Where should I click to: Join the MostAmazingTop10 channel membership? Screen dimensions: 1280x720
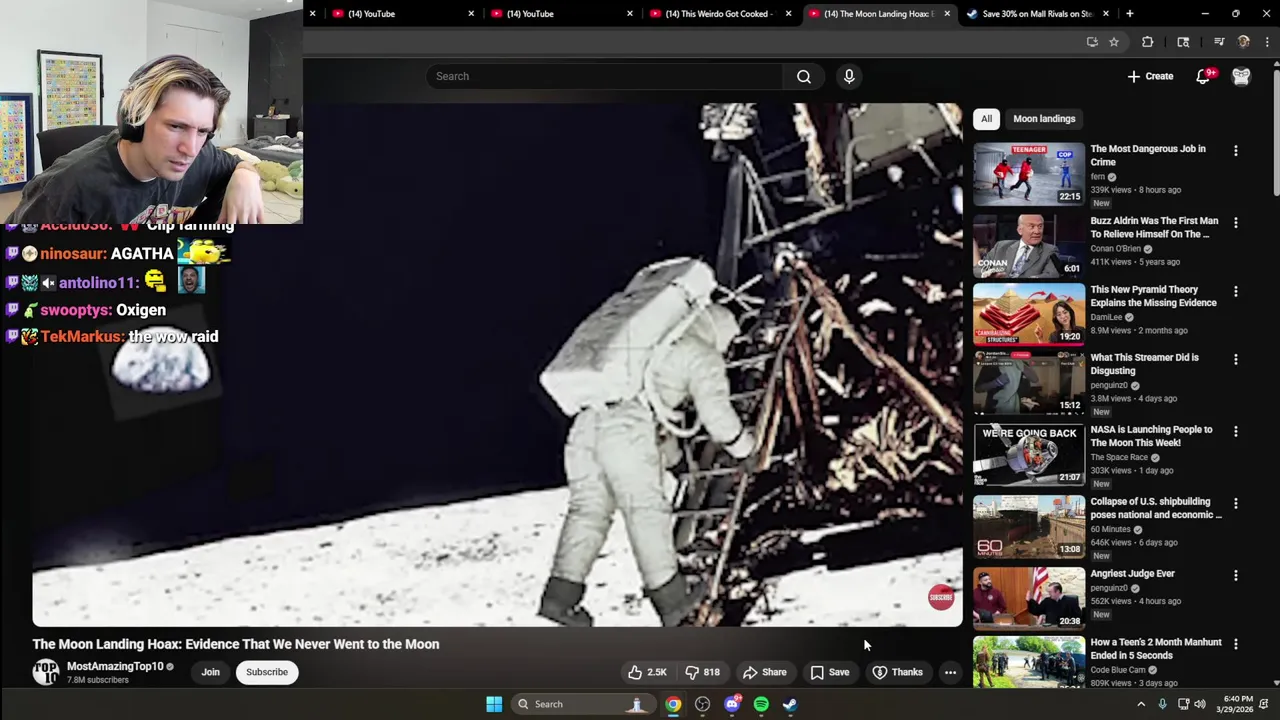(210, 672)
